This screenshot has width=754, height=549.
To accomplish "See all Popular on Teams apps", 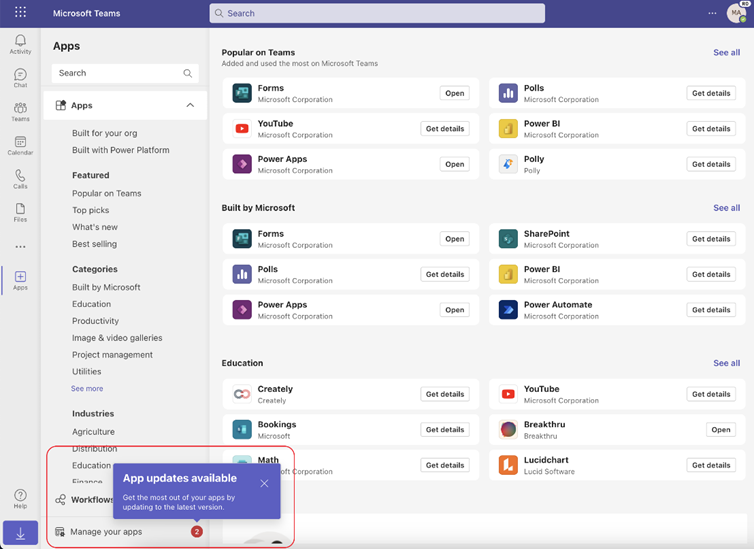I will [x=727, y=52].
